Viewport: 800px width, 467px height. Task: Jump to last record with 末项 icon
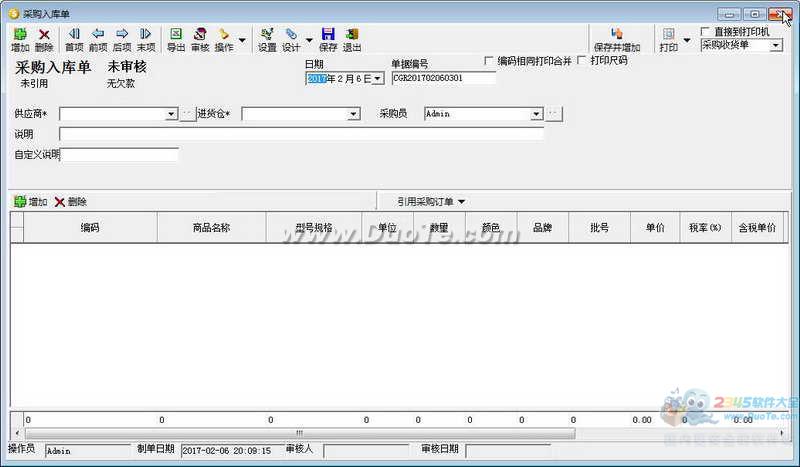[x=146, y=40]
